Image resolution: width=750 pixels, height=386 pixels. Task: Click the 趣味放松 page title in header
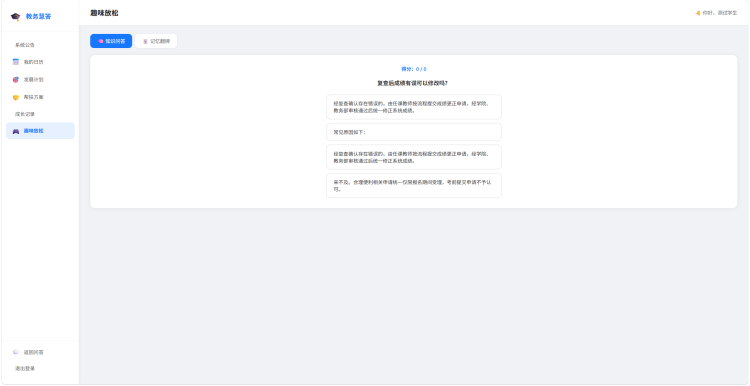pos(104,13)
